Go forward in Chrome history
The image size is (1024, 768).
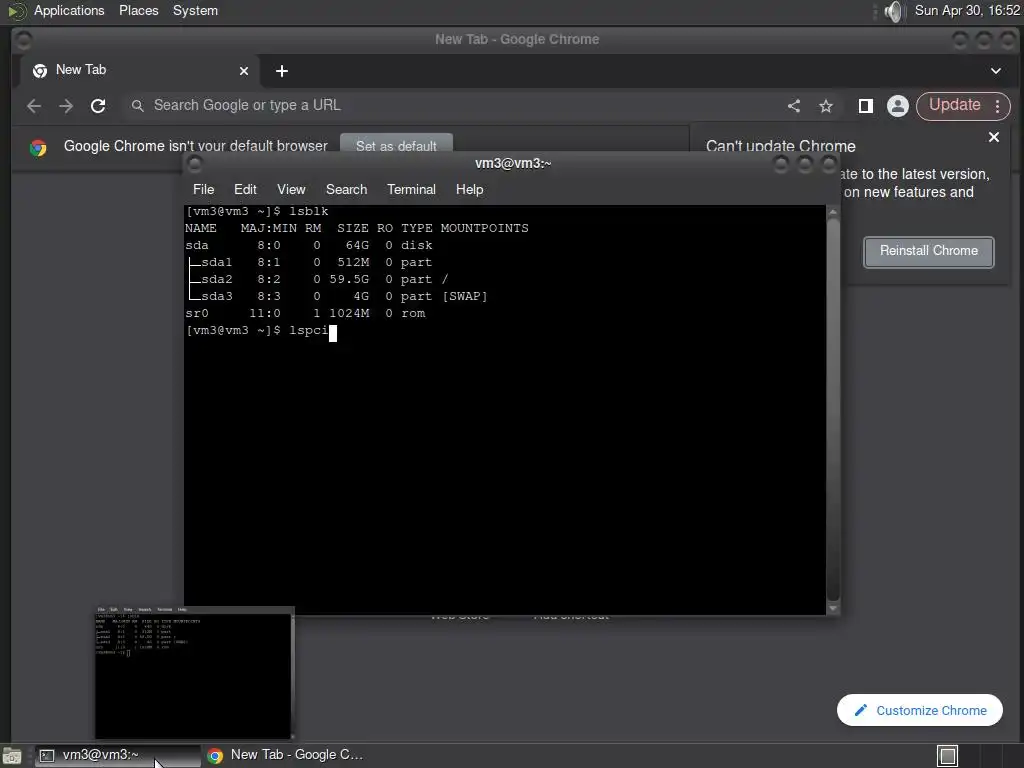66,106
